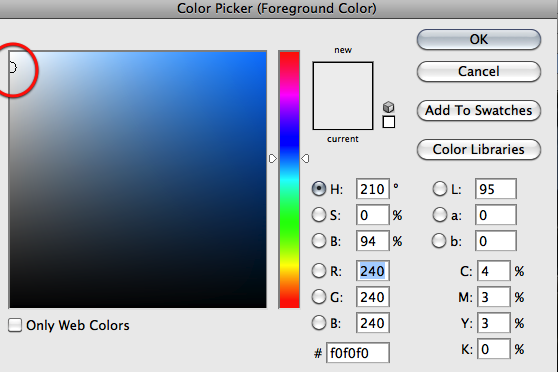Select the R red radio button
This screenshot has width=558, height=372.
319,271
